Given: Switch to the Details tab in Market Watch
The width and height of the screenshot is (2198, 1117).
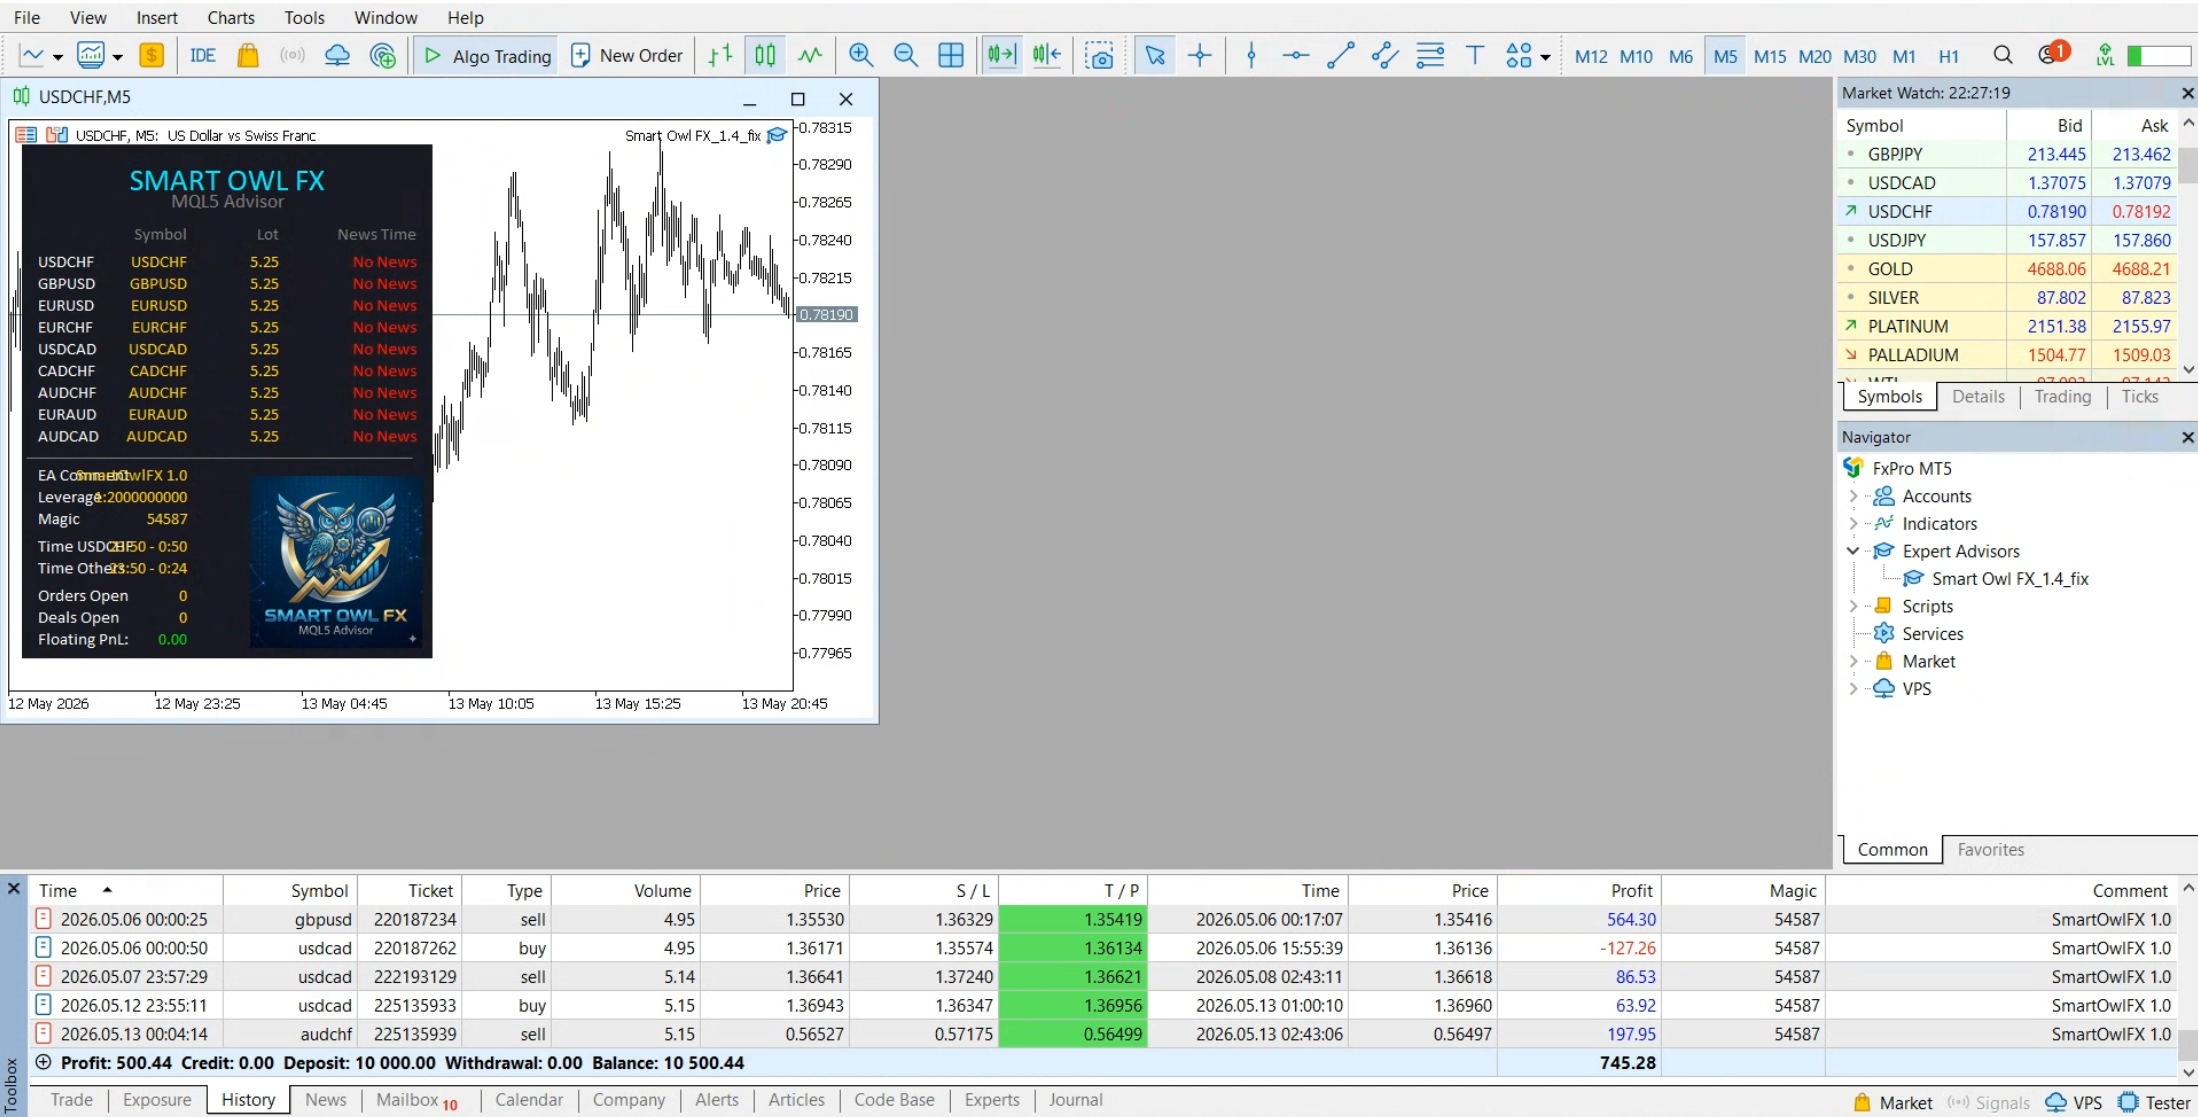Looking at the screenshot, I should coord(1978,396).
